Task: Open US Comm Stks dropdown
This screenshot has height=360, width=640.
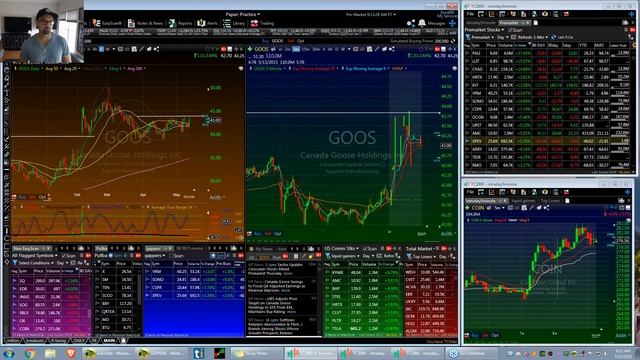Action: click(x=342, y=249)
